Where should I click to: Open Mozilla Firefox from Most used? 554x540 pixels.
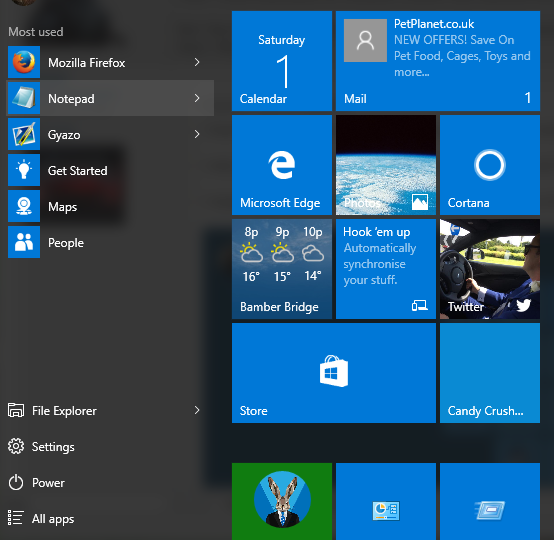click(110, 62)
